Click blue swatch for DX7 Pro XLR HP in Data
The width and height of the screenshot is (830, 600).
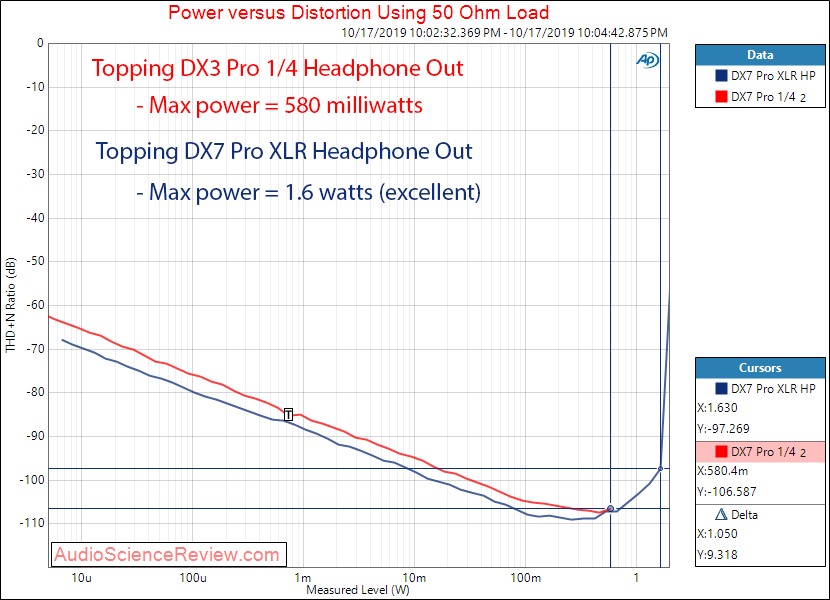tap(721, 76)
